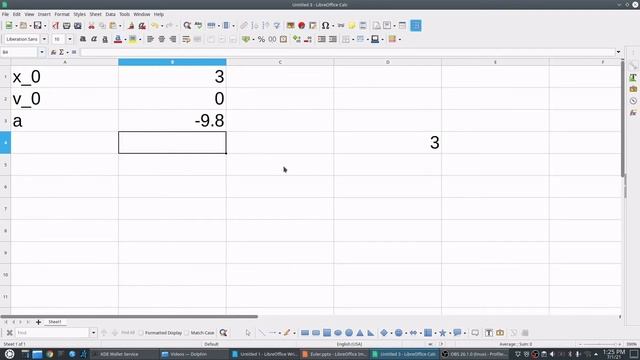Insert a comment with yellow note icon

[352, 26]
